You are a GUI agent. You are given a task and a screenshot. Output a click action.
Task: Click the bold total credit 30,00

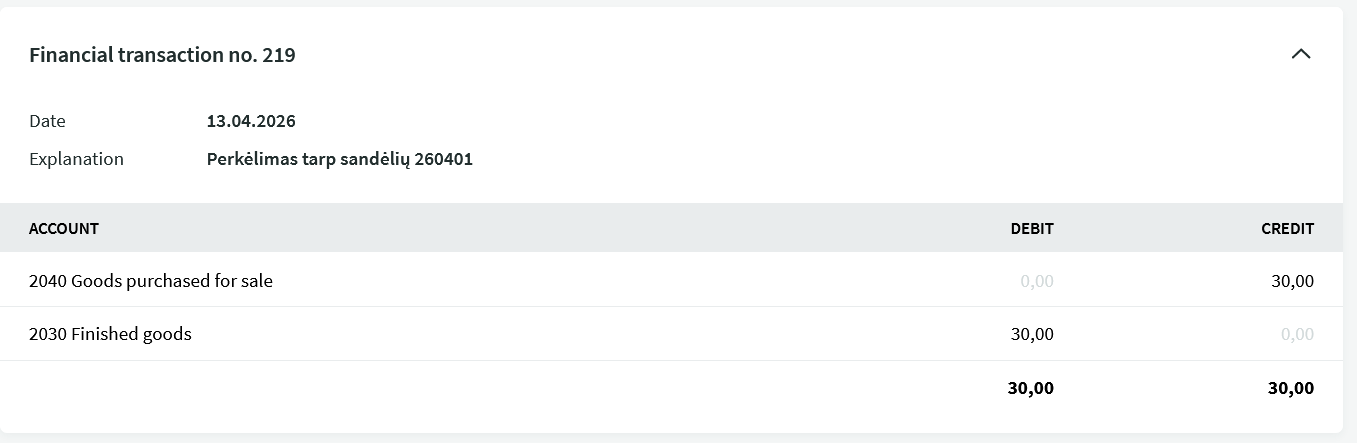(x=1290, y=388)
